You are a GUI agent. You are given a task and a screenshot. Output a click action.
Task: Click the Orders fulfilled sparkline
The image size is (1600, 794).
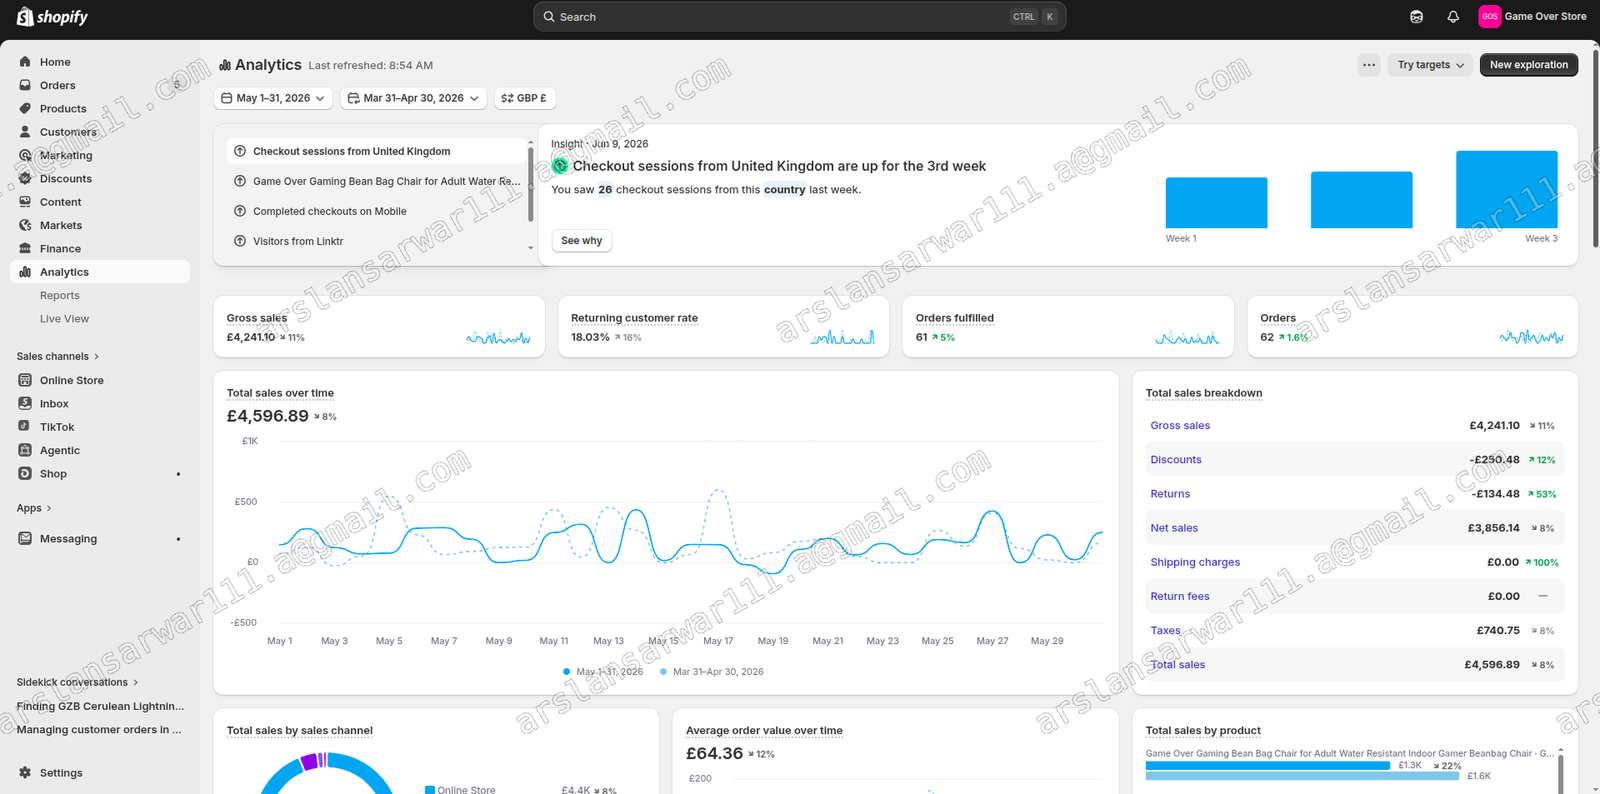coord(1187,338)
